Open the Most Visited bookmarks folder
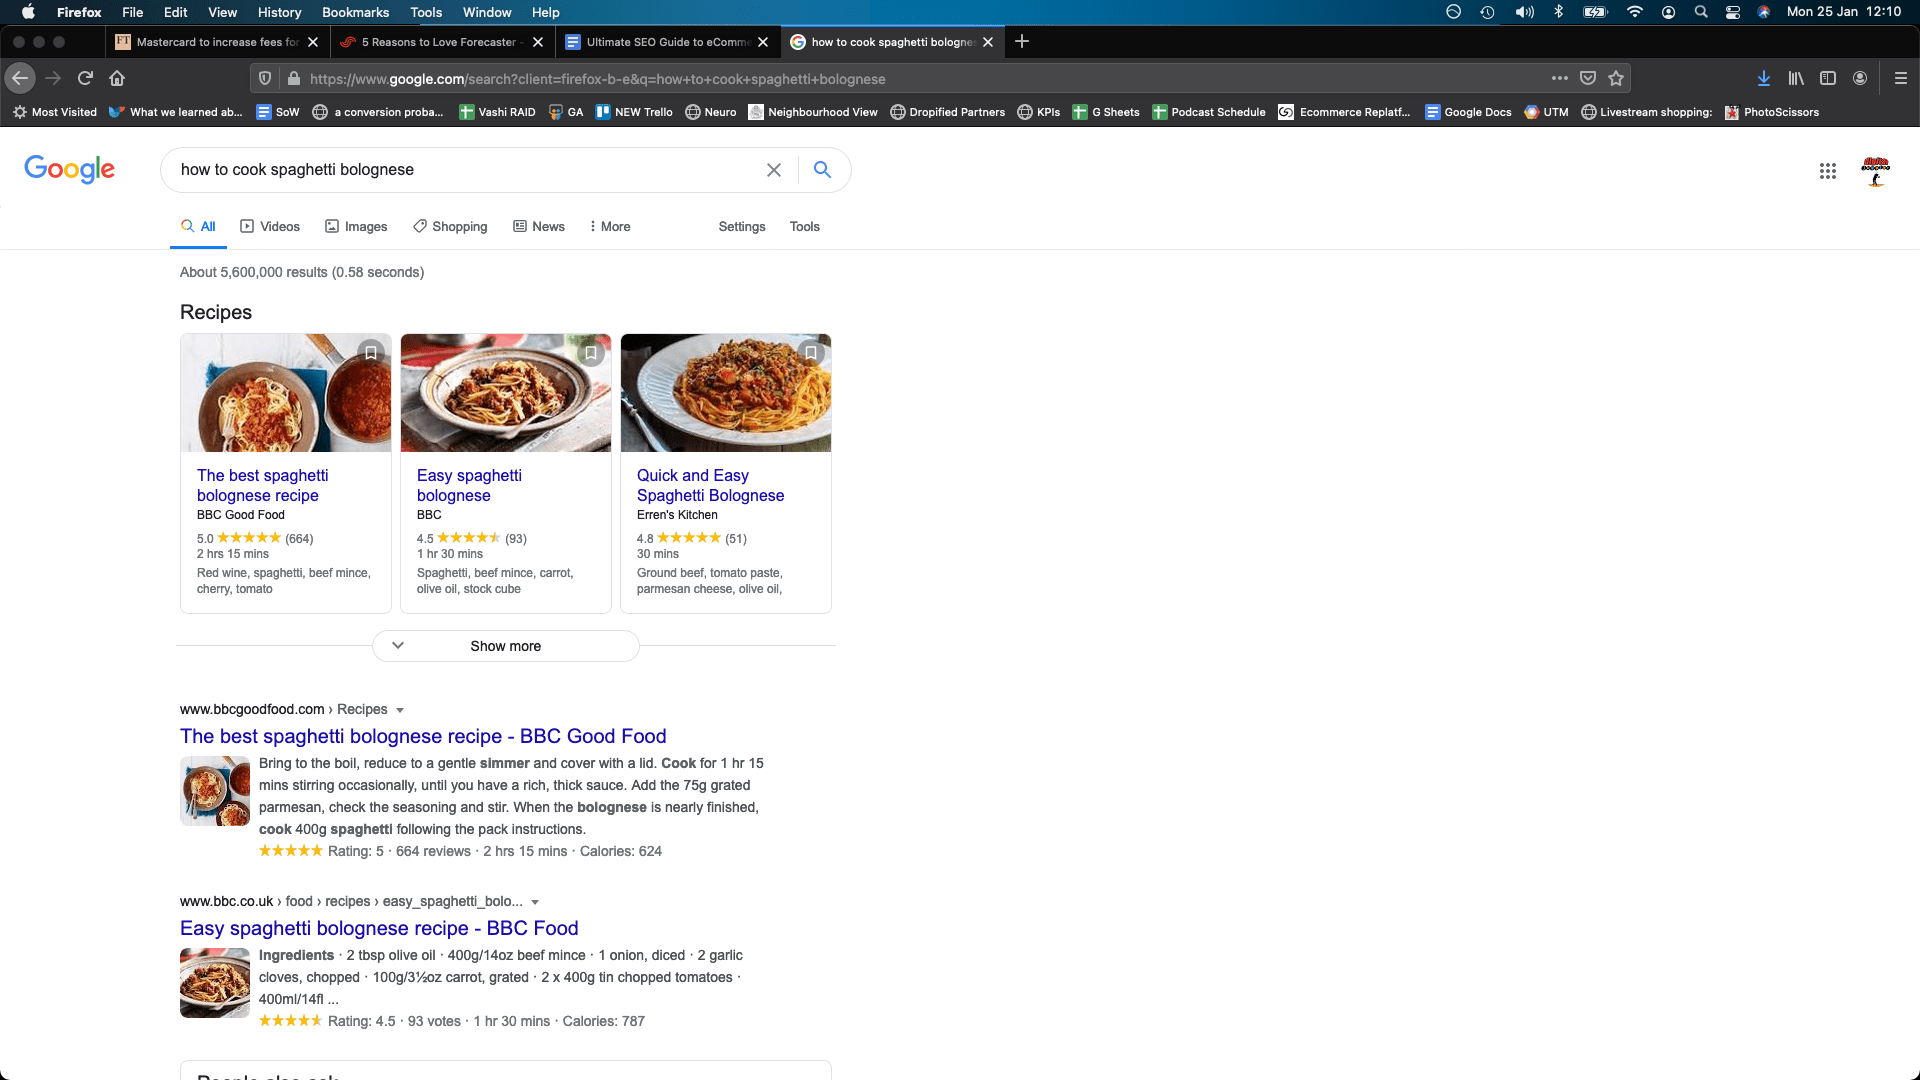Viewport: 1920px width, 1080px height. 55,112
